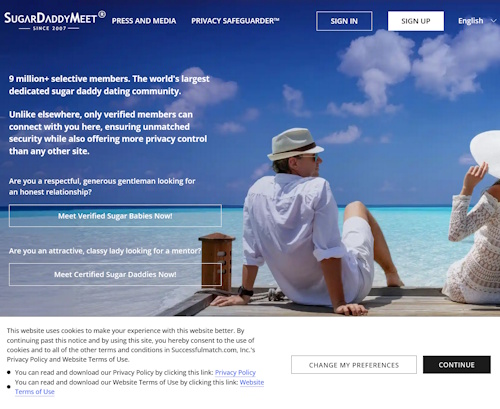Accept cookies with the Continue button
This screenshot has width=500, height=409.
[x=457, y=365]
